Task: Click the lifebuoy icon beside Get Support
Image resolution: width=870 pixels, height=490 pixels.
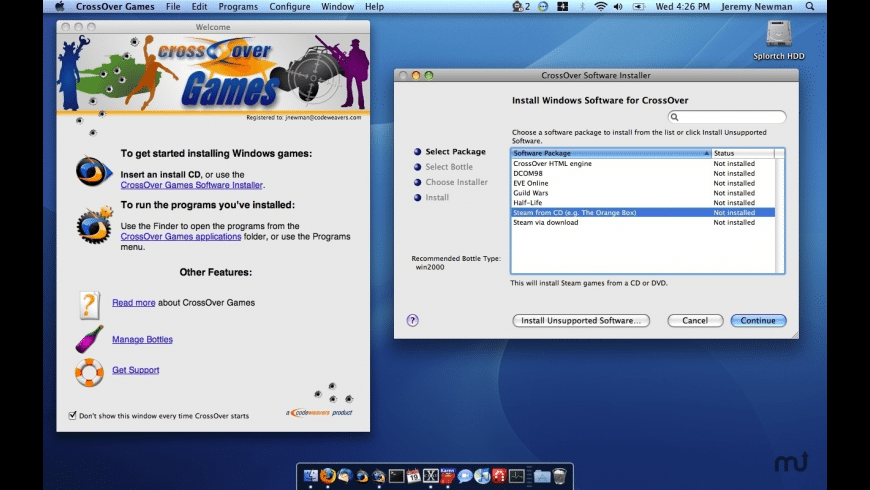Action: pos(89,371)
